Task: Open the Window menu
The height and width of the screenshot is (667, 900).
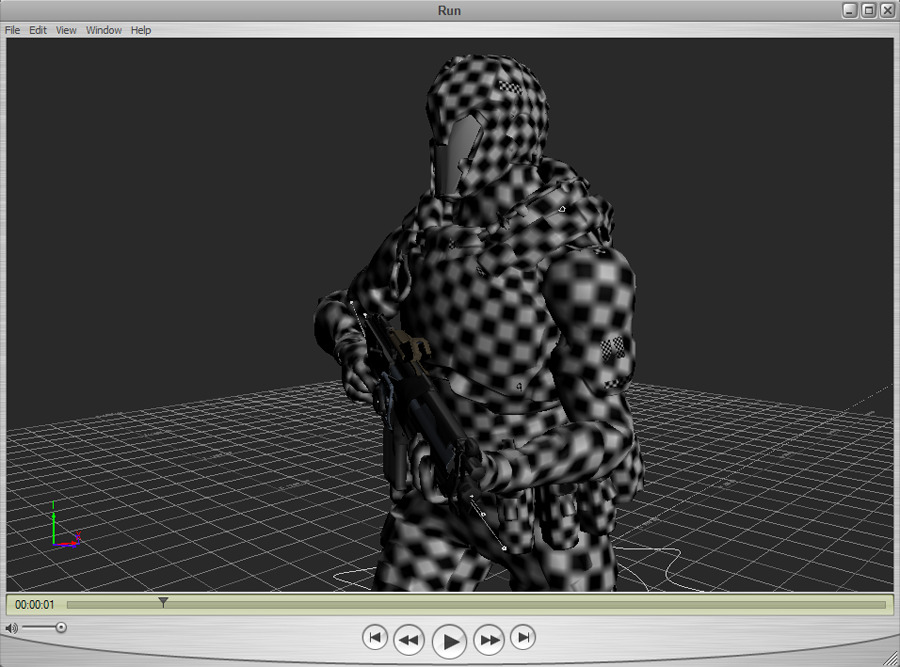Action: coord(104,30)
